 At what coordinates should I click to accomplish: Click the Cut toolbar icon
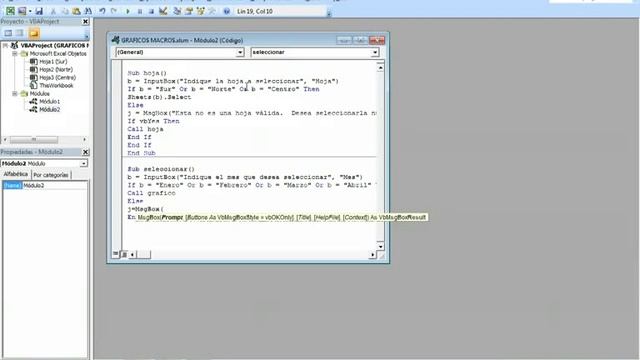click(x=53, y=11)
